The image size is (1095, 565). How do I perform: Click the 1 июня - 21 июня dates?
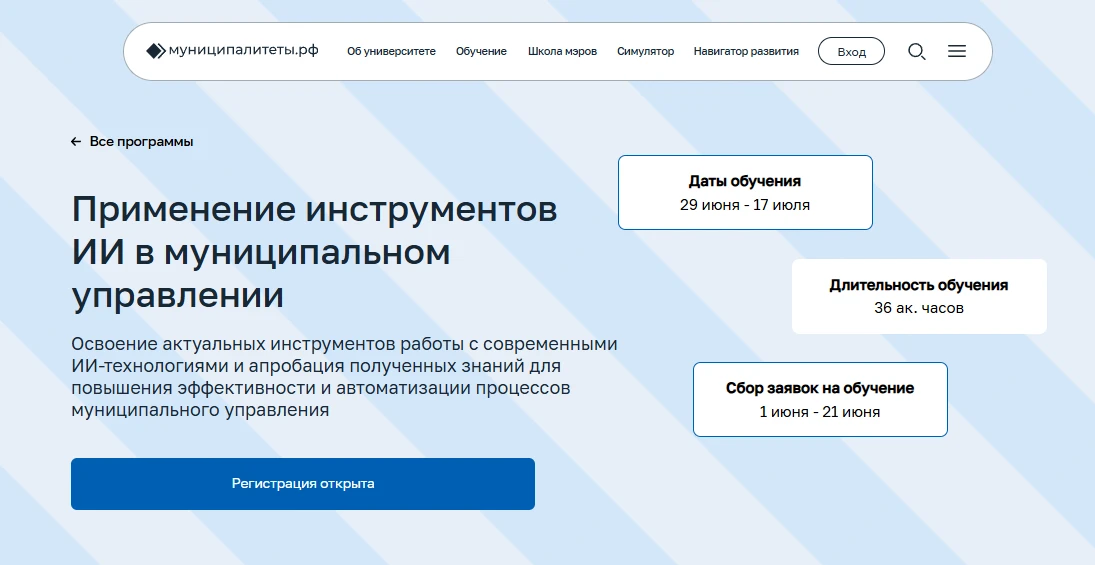click(820, 412)
